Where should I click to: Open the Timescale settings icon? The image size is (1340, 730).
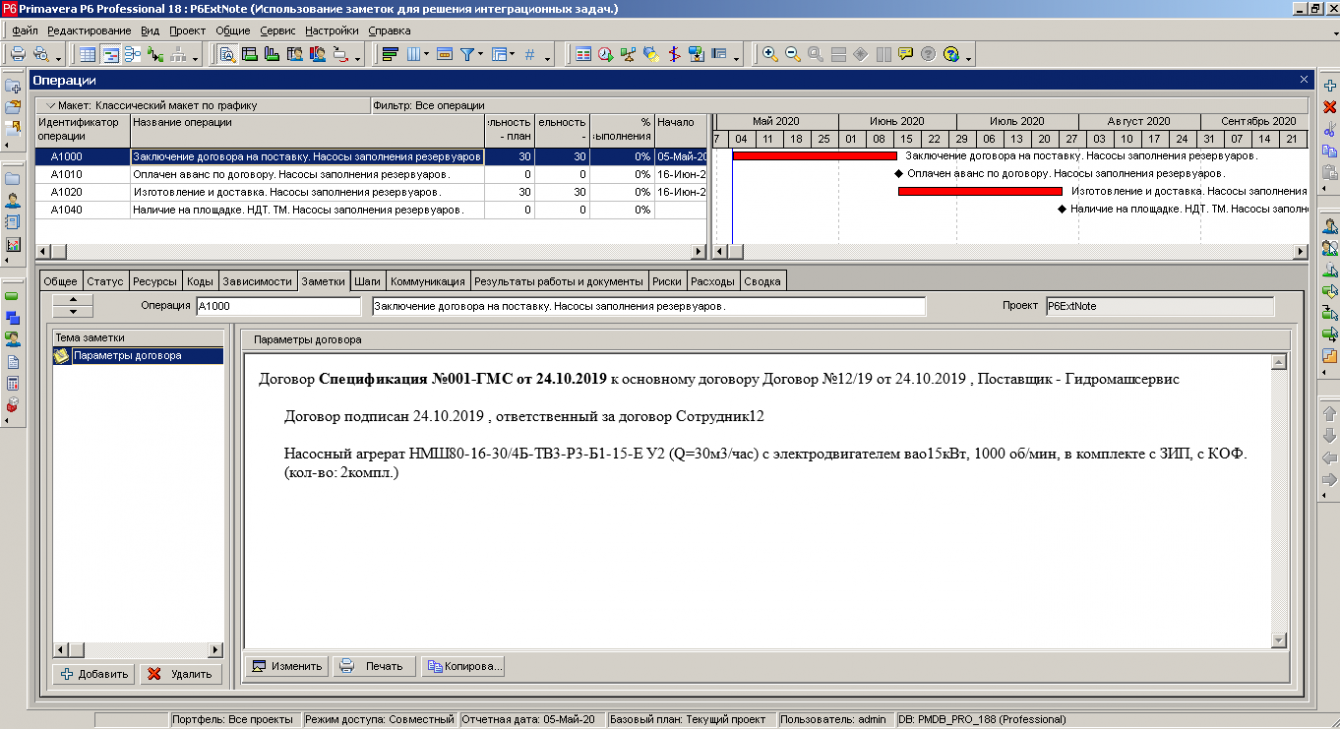click(444, 54)
